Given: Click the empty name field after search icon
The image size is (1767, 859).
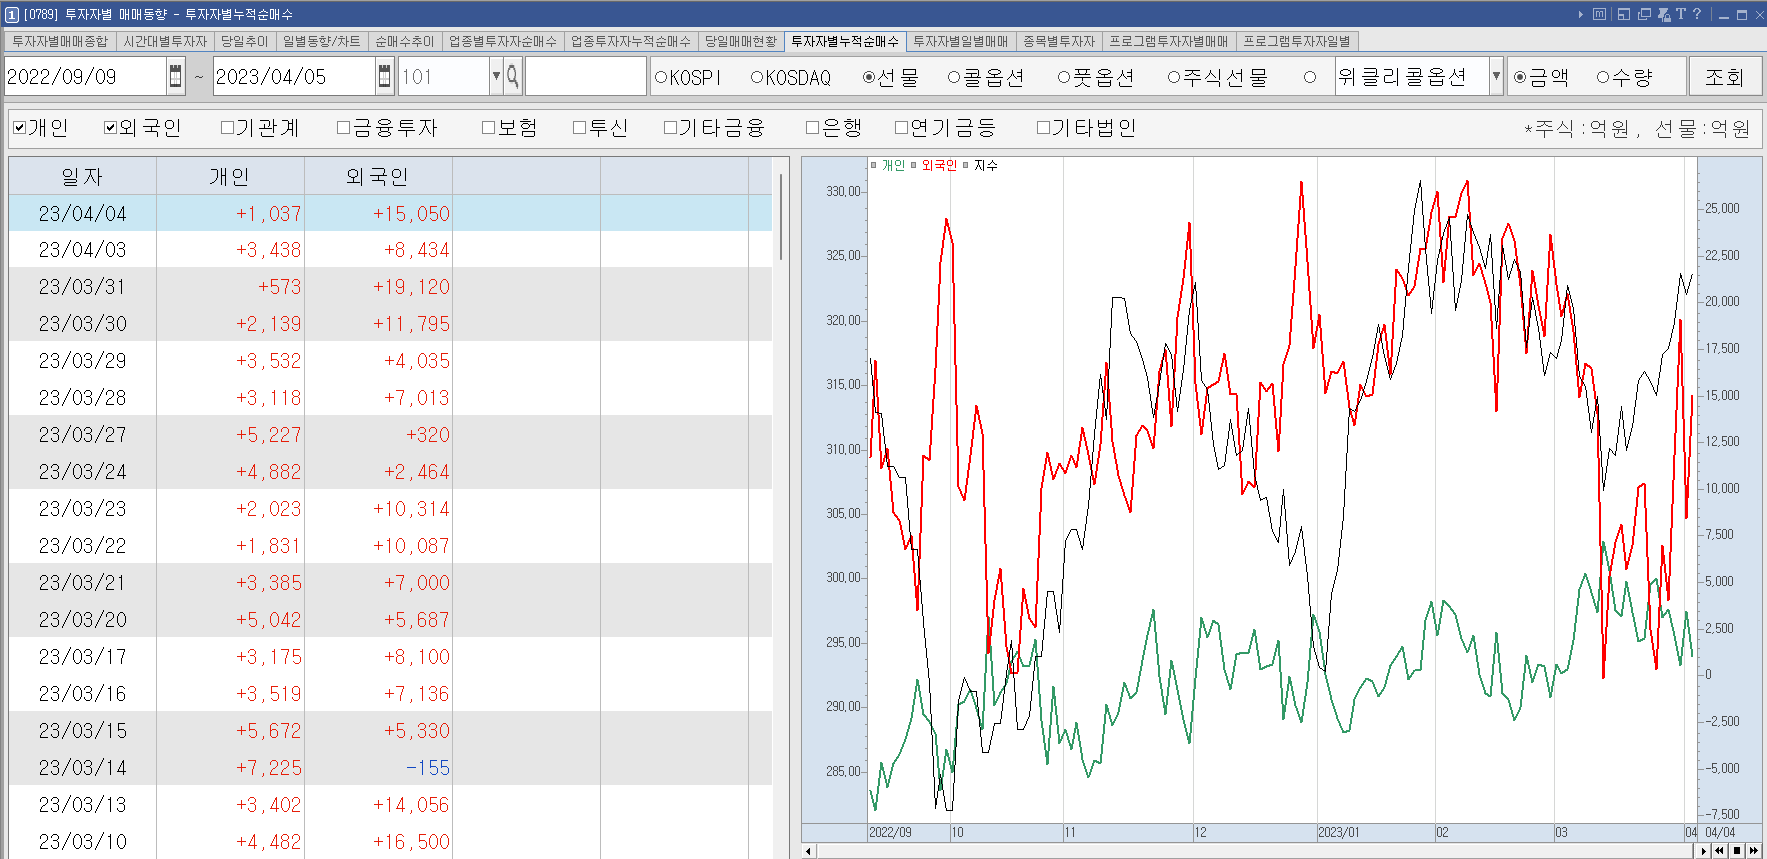Looking at the screenshot, I should tap(585, 77).
